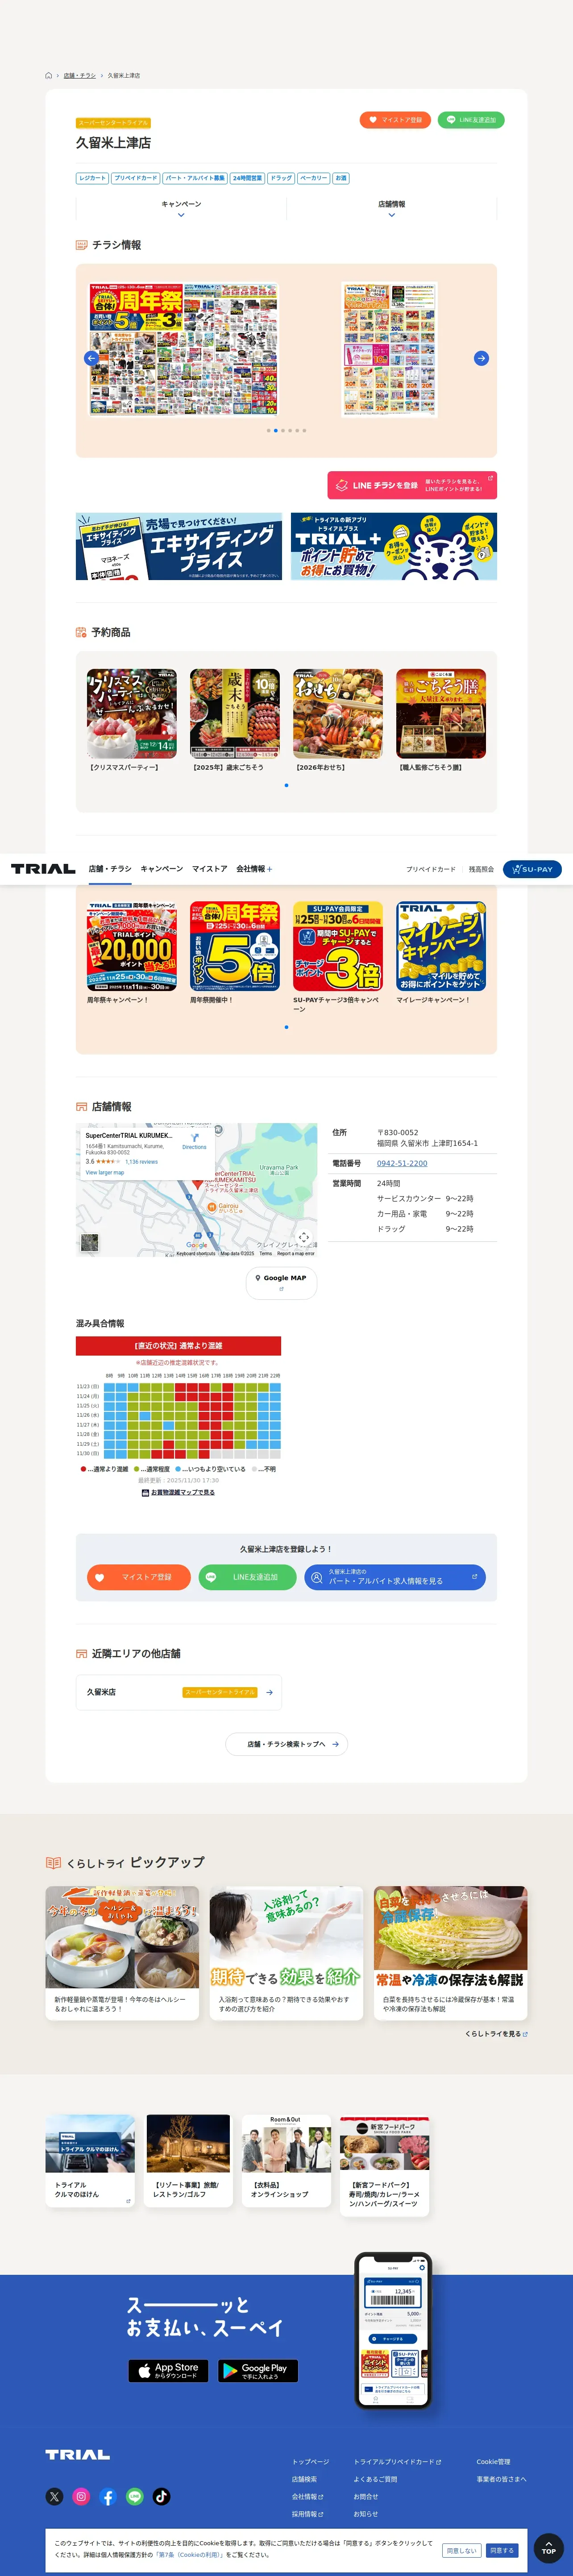Open お買物混雑マップで見る link
This screenshot has width=573, height=2576.
coord(178,1492)
